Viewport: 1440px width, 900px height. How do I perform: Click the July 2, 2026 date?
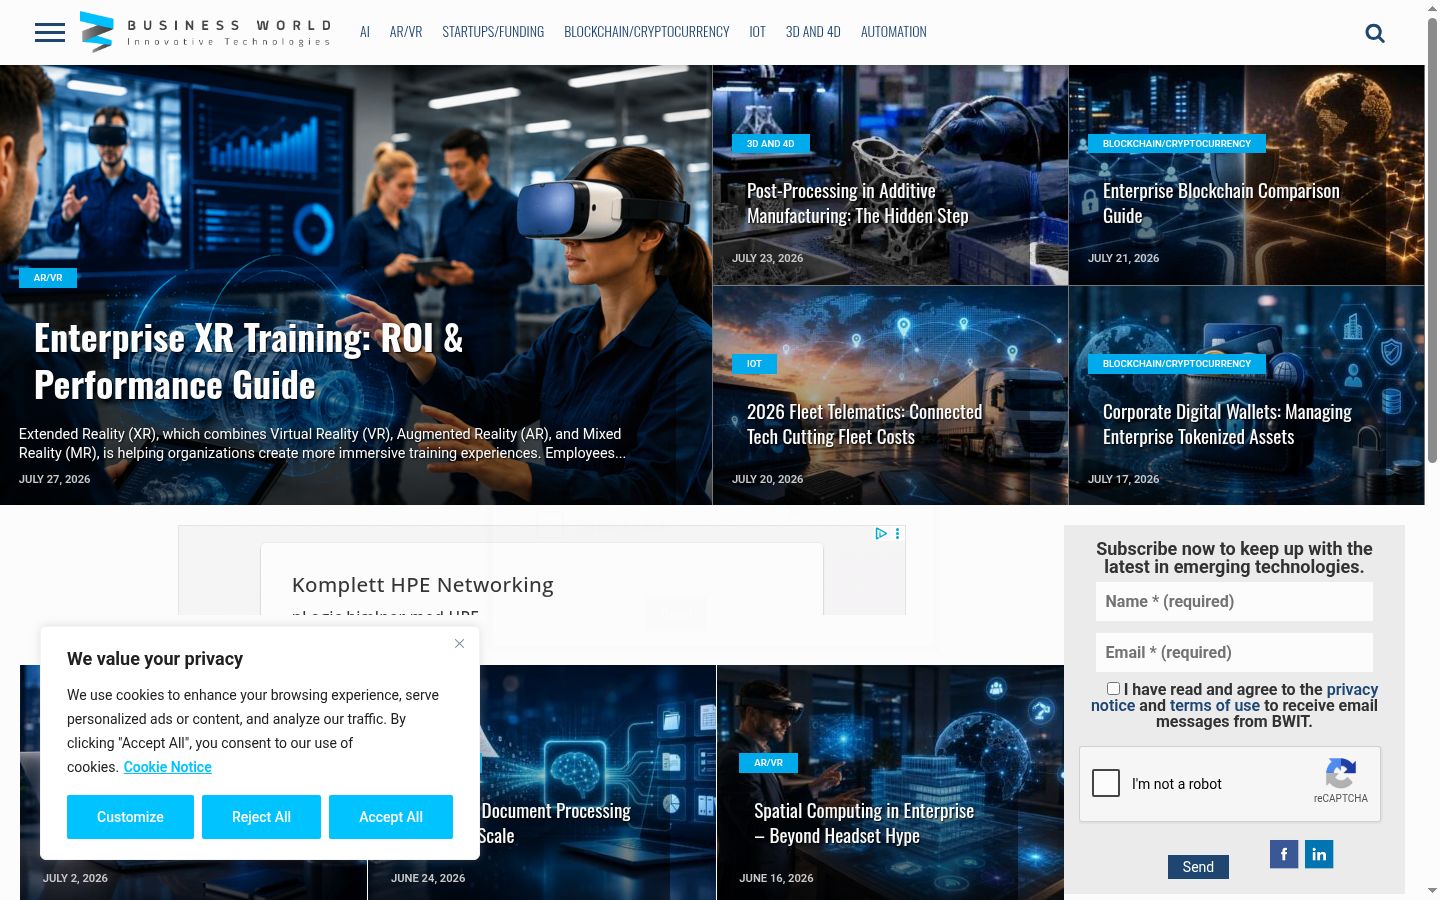(75, 878)
